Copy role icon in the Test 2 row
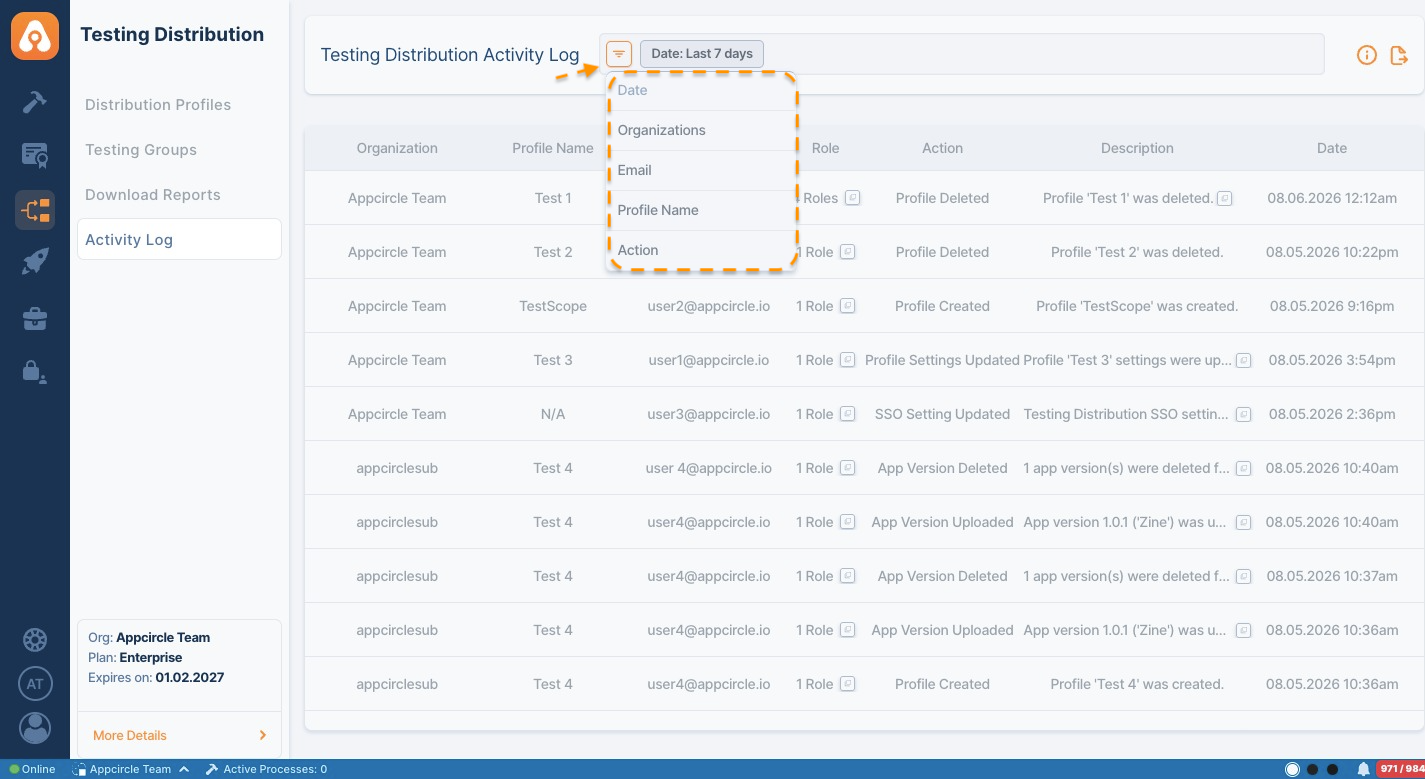 click(847, 252)
